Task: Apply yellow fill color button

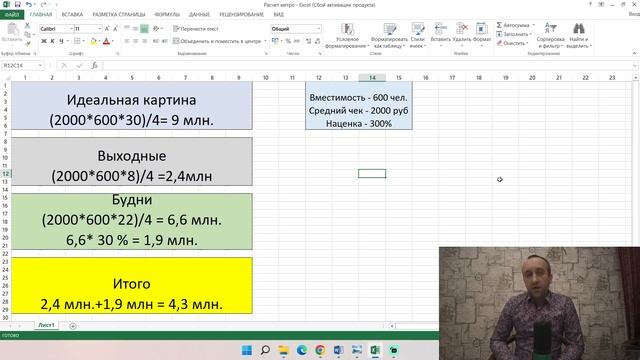Action: coord(93,41)
